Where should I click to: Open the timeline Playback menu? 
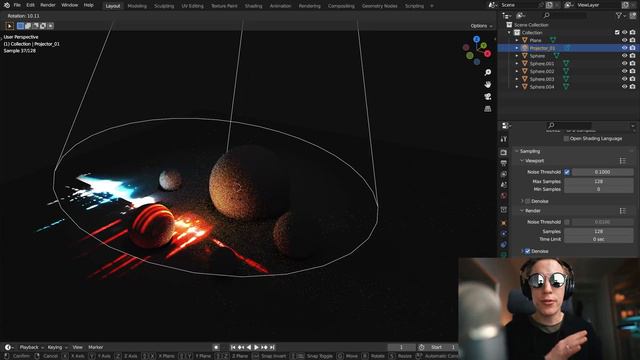[x=31, y=347]
